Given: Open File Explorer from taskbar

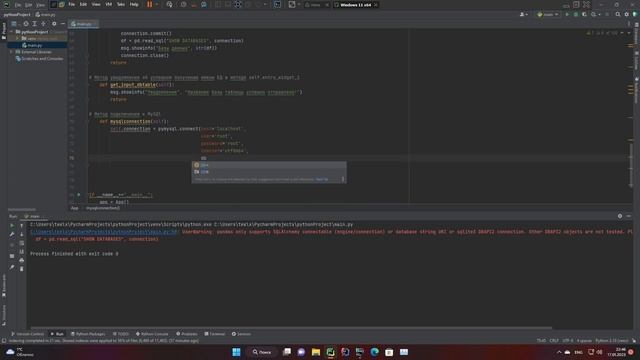Looking at the screenshot, I should click(316, 352).
